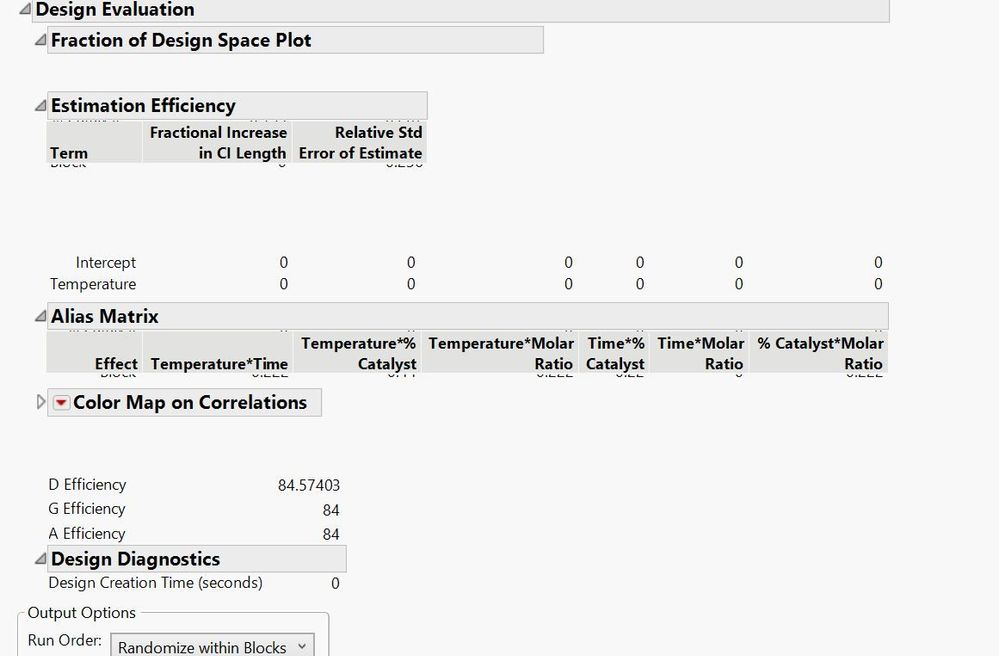Click the Temperature*% Catalyst column header
Viewport: 999px width, 656px height.
pyautogui.click(x=358, y=354)
